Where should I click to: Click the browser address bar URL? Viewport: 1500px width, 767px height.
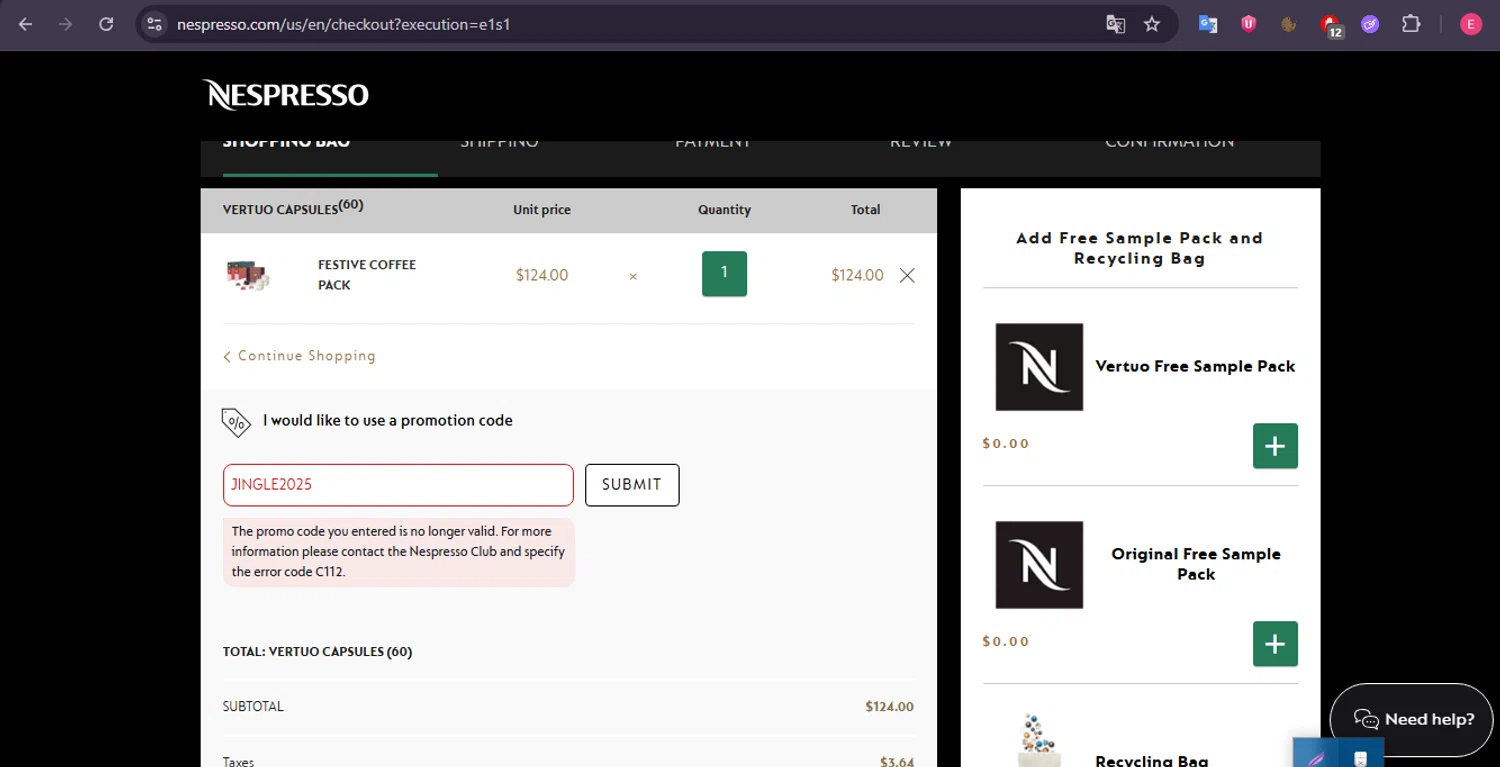coord(344,24)
